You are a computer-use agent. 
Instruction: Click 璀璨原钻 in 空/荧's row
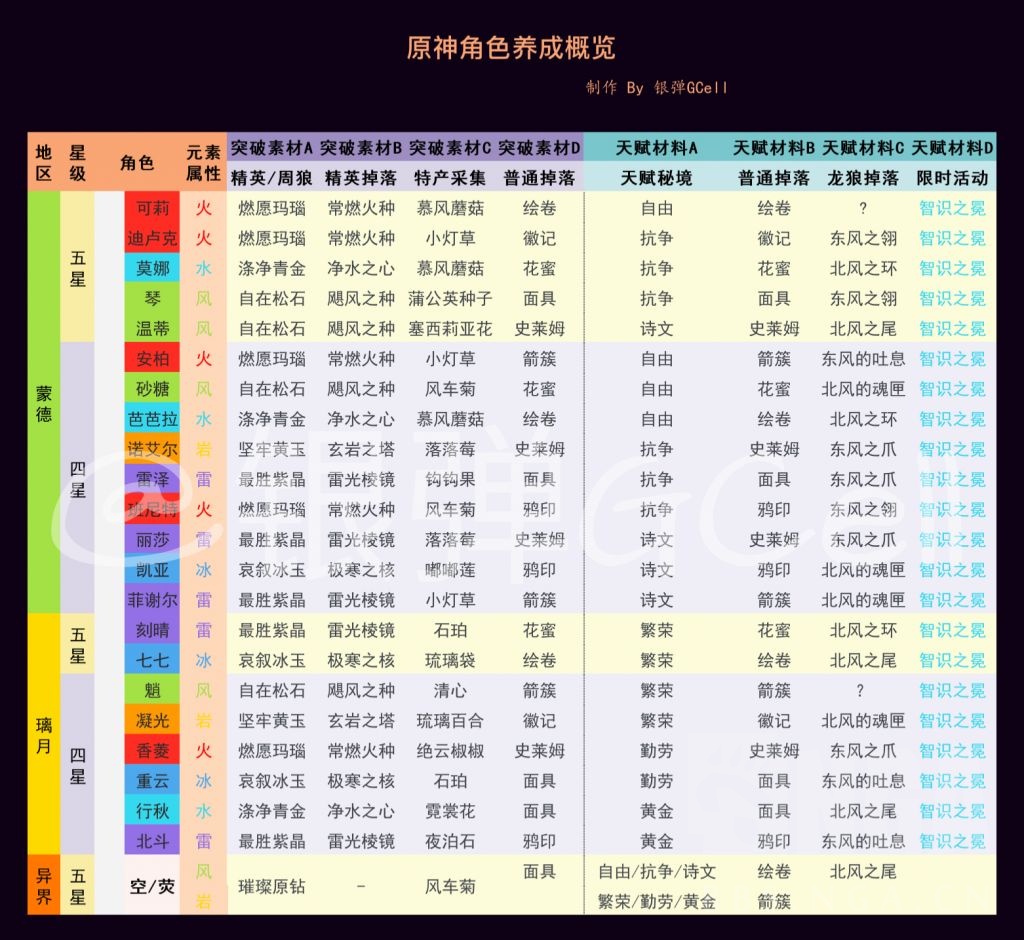pyautogui.click(x=272, y=886)
